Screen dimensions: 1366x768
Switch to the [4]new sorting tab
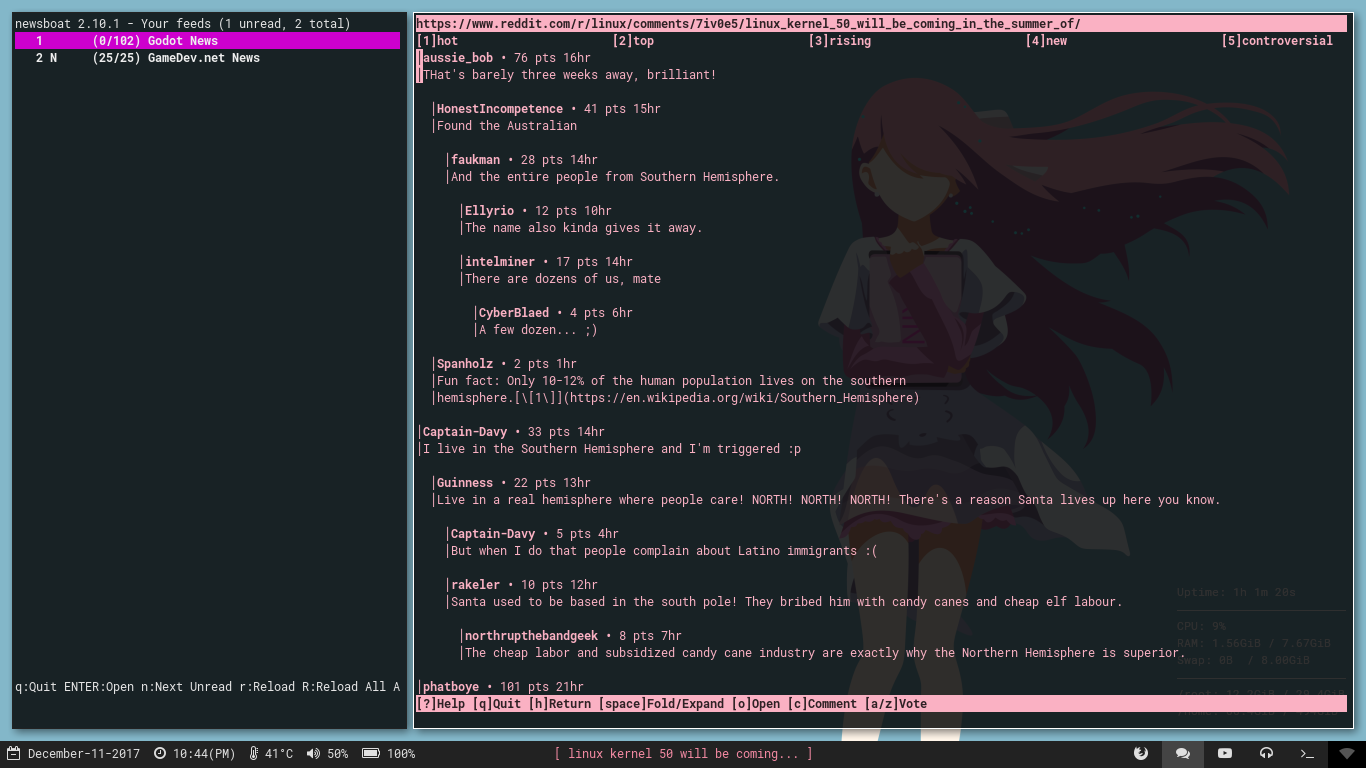(1046, 41)
